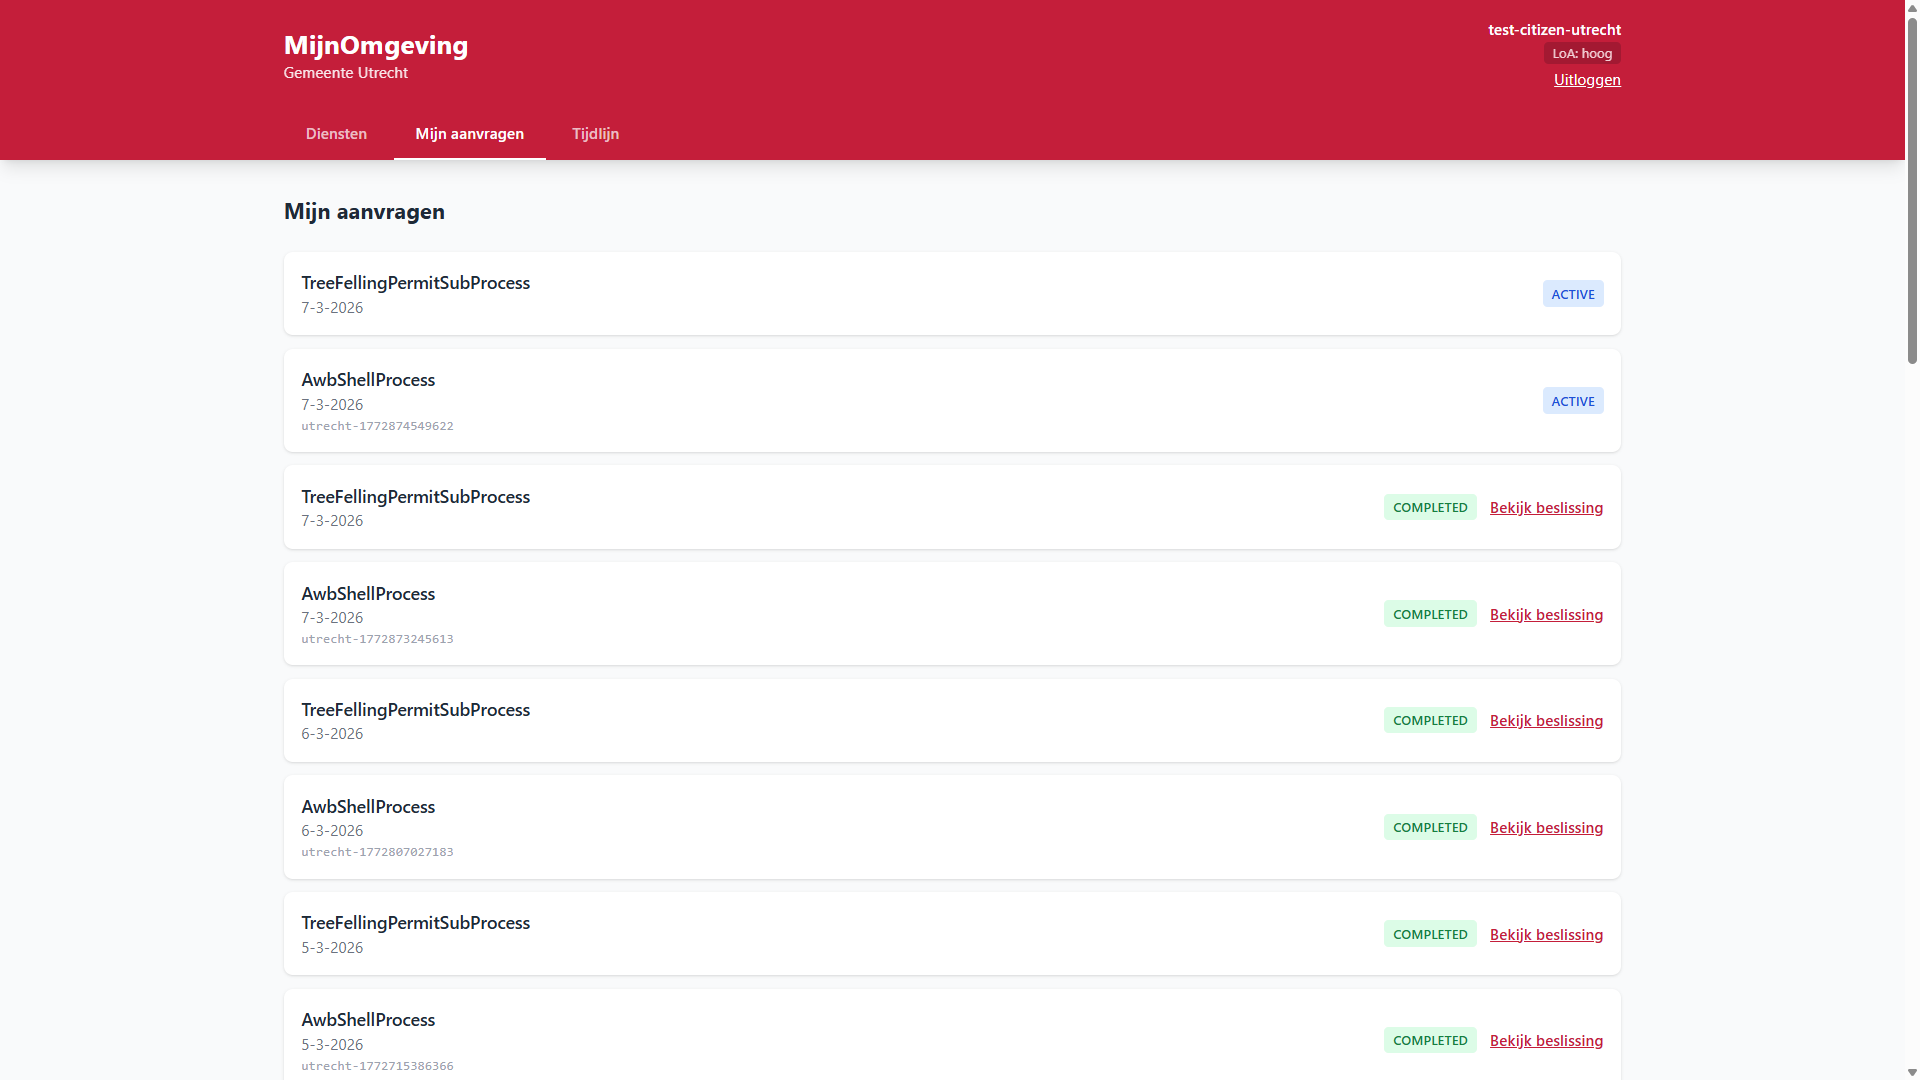Click the username test-citizen-utrecht
Screen dimensions: 1920x1080
pos(1555,29)
